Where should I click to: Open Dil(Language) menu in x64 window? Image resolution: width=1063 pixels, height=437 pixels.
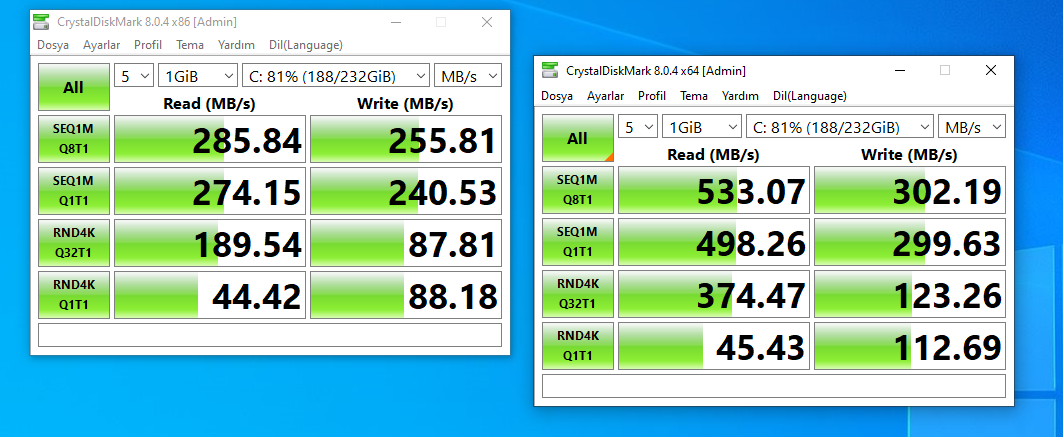pyautogui.click(x=809, y=96)
